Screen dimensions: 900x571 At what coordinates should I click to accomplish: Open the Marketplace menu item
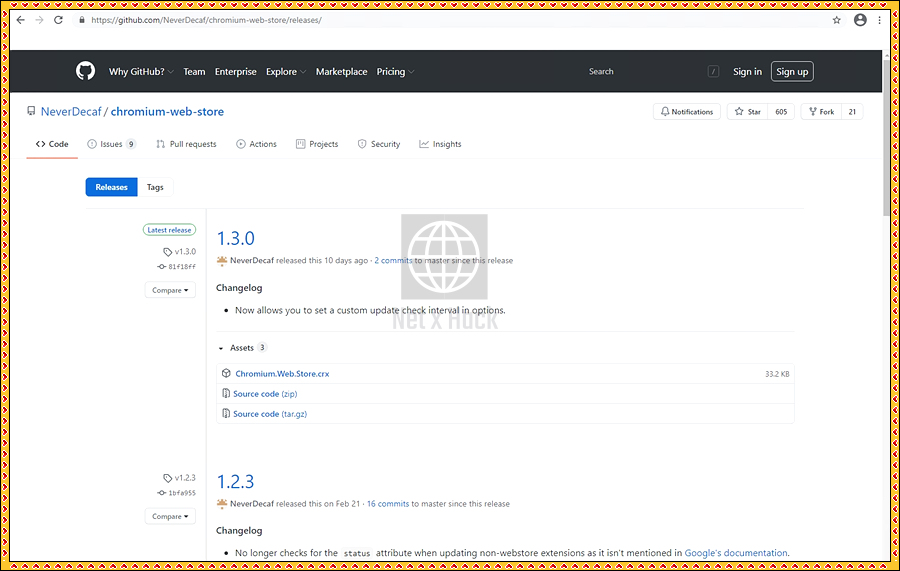click(x=342, y=72)
